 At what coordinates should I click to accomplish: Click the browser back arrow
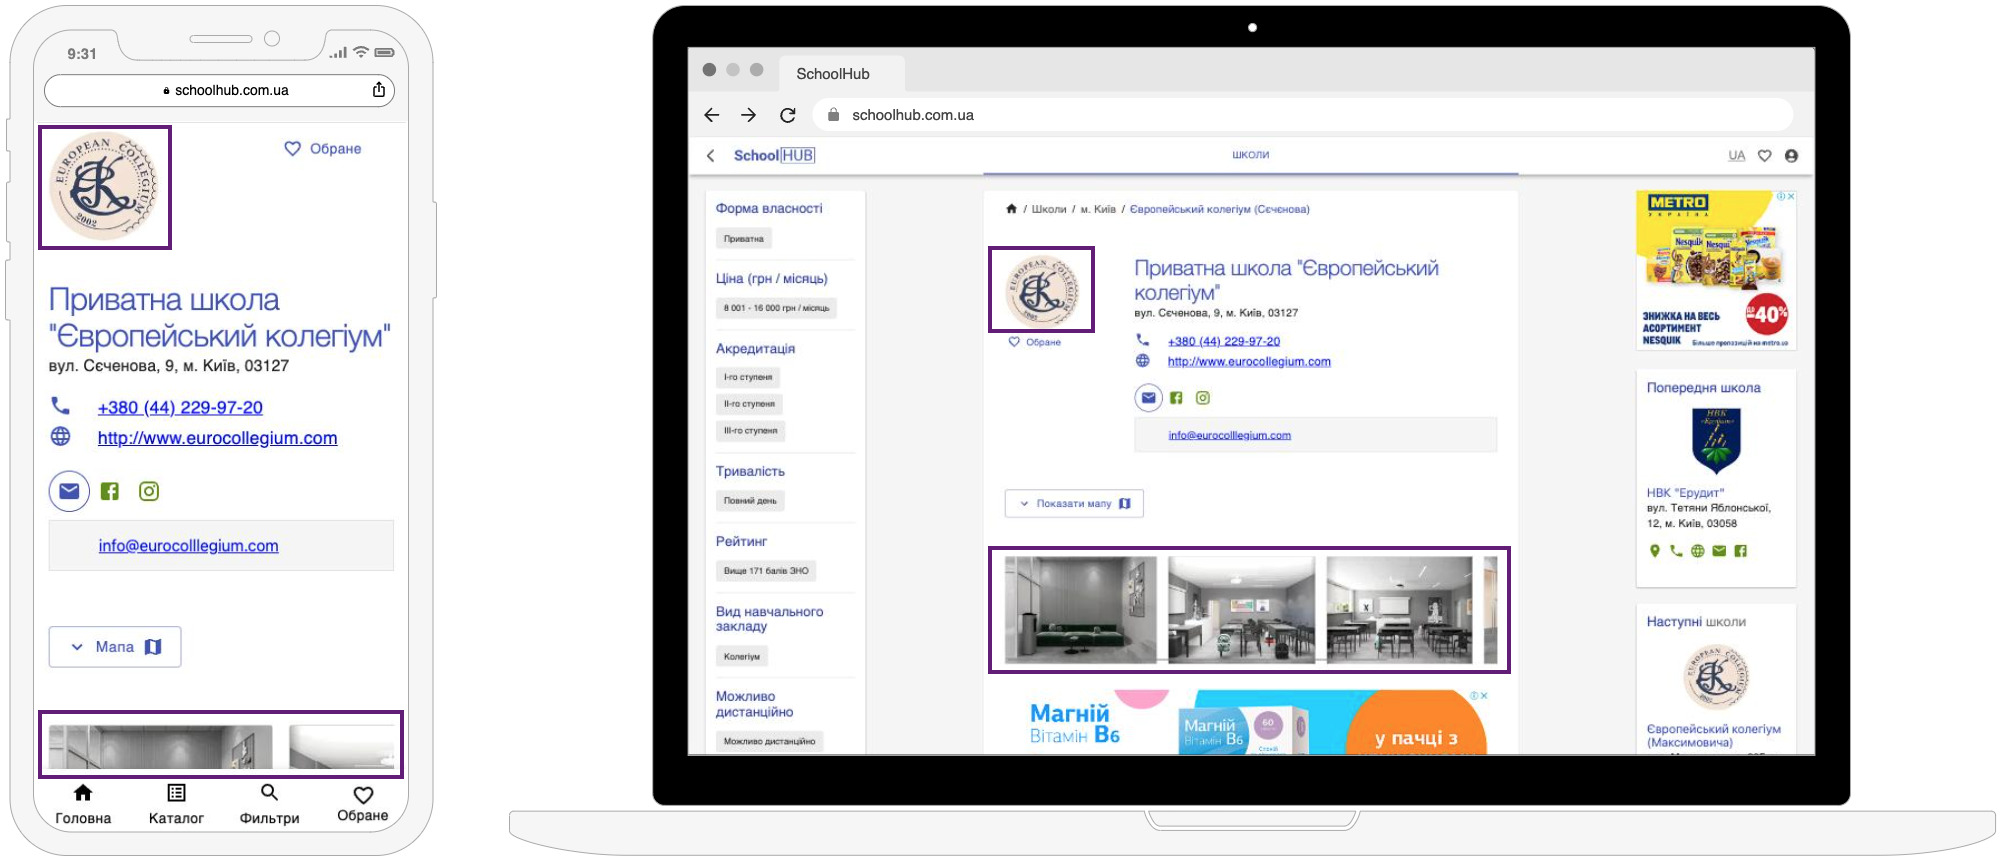pos(712,115)
